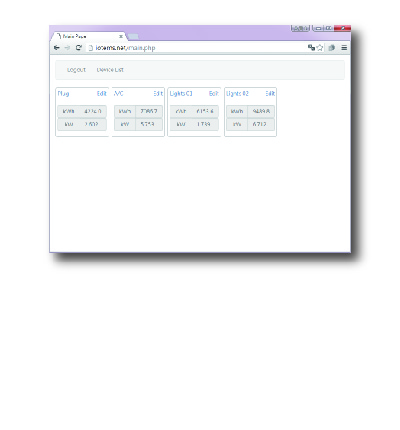The image size is (400, 430).
Task: Click the browser forward arrow
Action: tap(67, 48)
